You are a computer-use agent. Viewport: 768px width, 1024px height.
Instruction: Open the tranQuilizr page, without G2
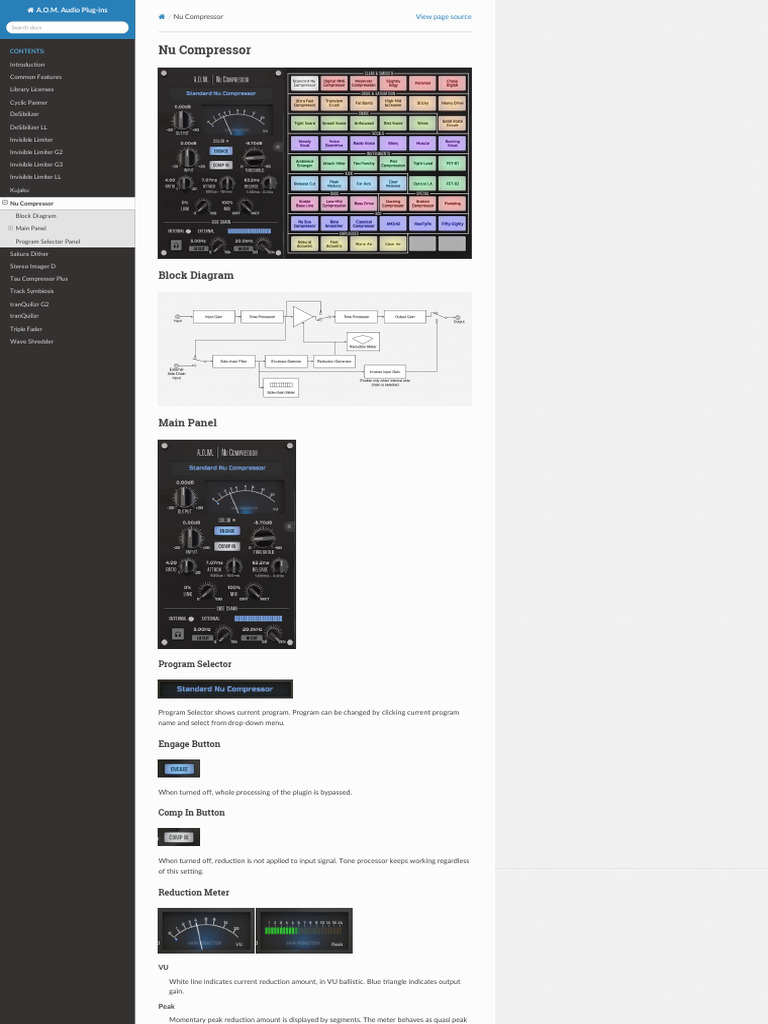point(24,316)
